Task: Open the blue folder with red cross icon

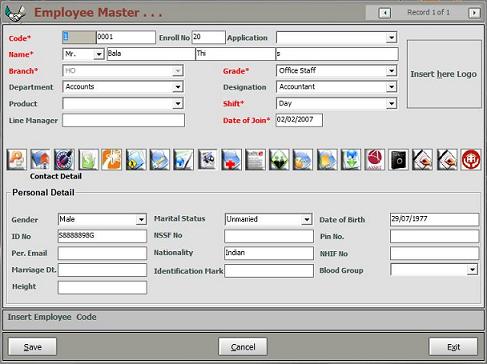Action: coord(231,160)
